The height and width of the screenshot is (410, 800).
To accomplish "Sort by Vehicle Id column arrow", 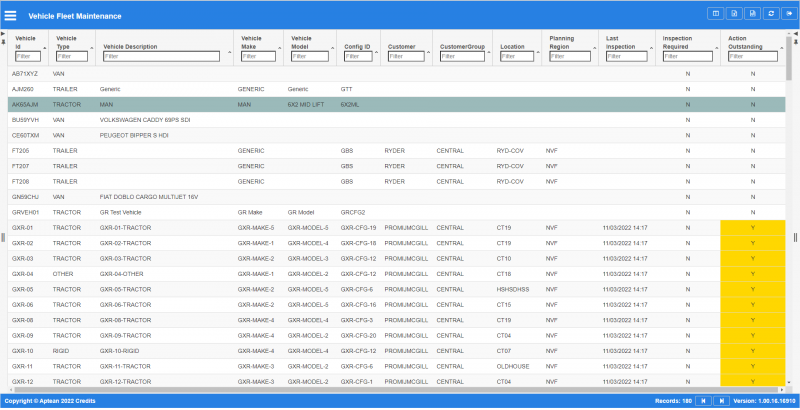I will 44,47.
